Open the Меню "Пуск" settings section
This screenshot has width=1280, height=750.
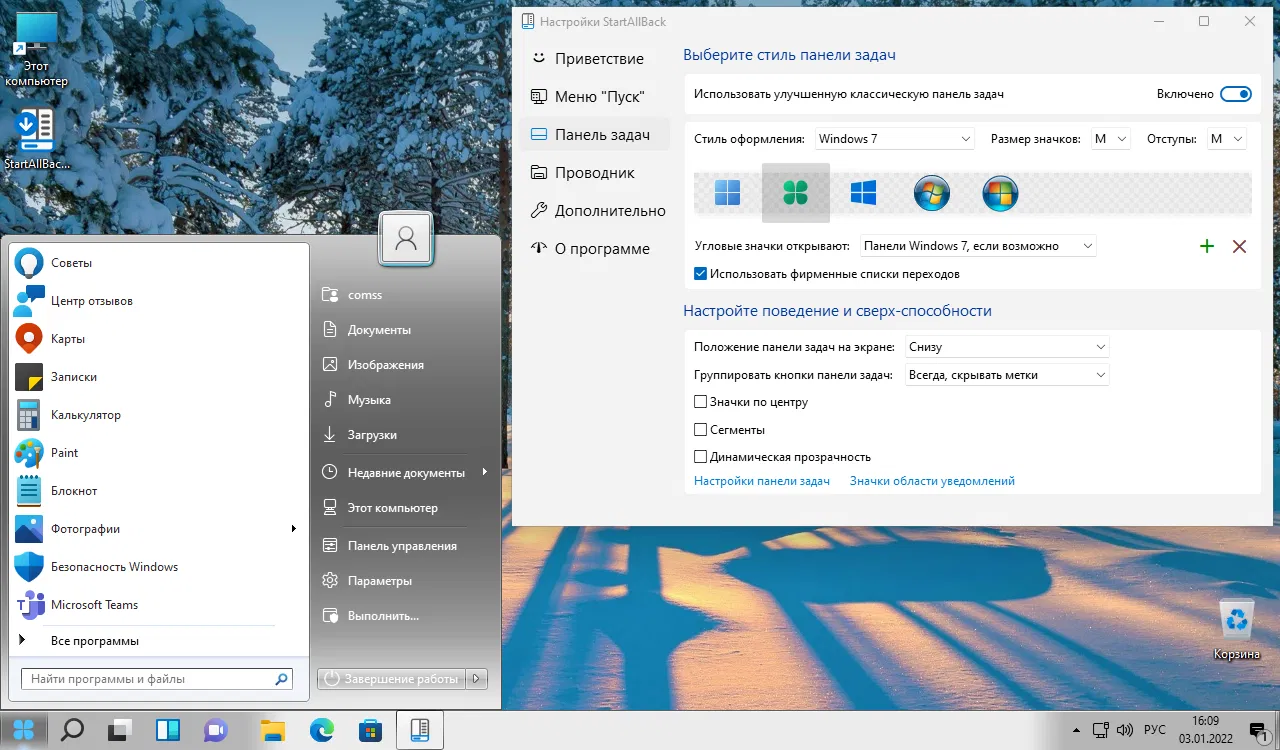click(x=599, y=97)
